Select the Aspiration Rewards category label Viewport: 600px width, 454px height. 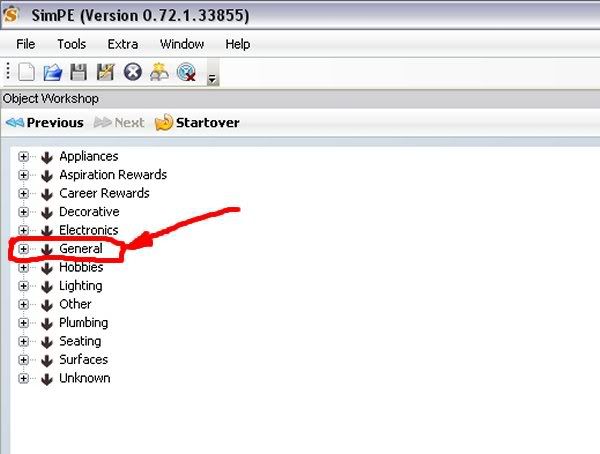113,175
